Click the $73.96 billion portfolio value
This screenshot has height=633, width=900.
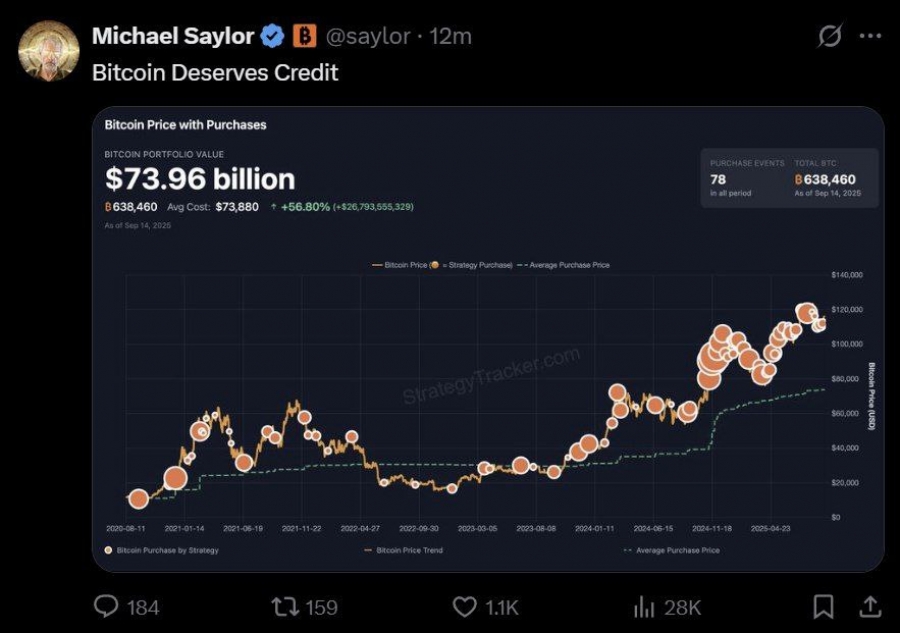[200, 179]
